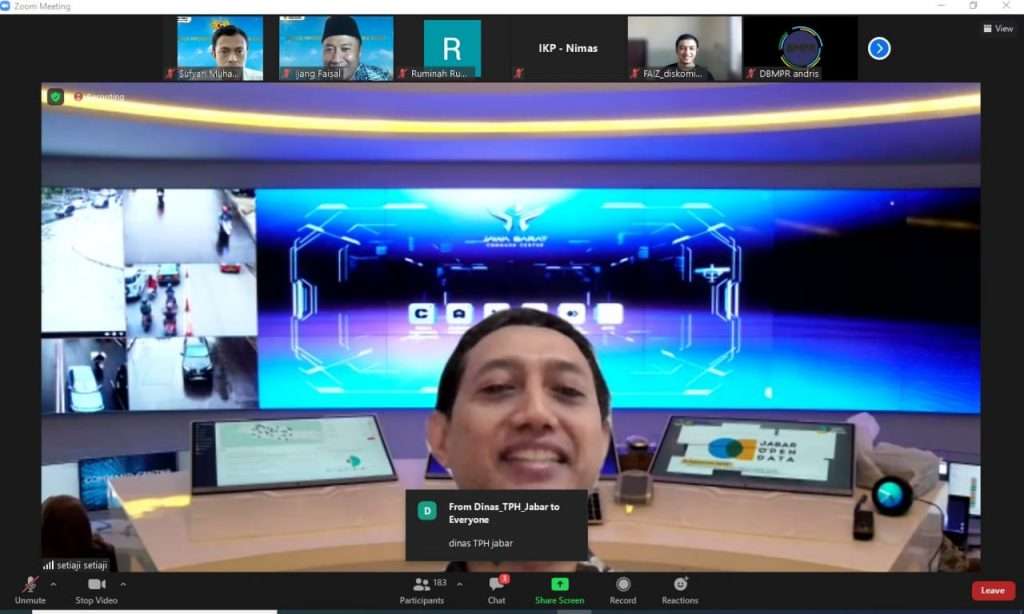Image resolution: width=1024 pixels, height=614 pixels.
Task: Select Ijang Faisal video thumbnail
Action: coord(336,48)
